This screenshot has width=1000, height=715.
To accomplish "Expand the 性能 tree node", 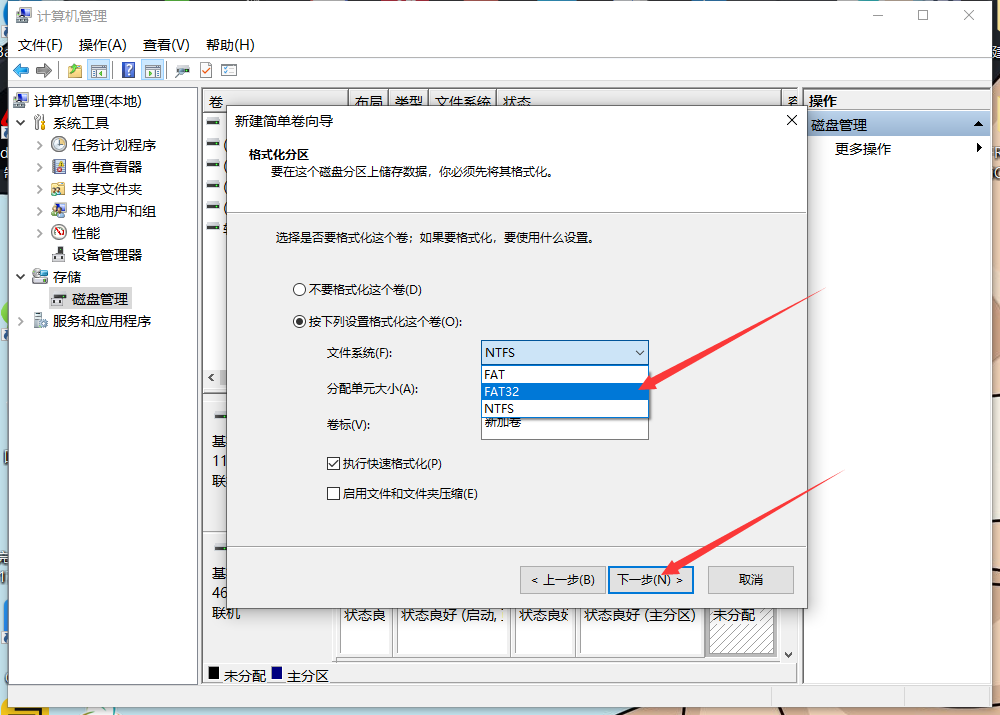I will [40, 233].
